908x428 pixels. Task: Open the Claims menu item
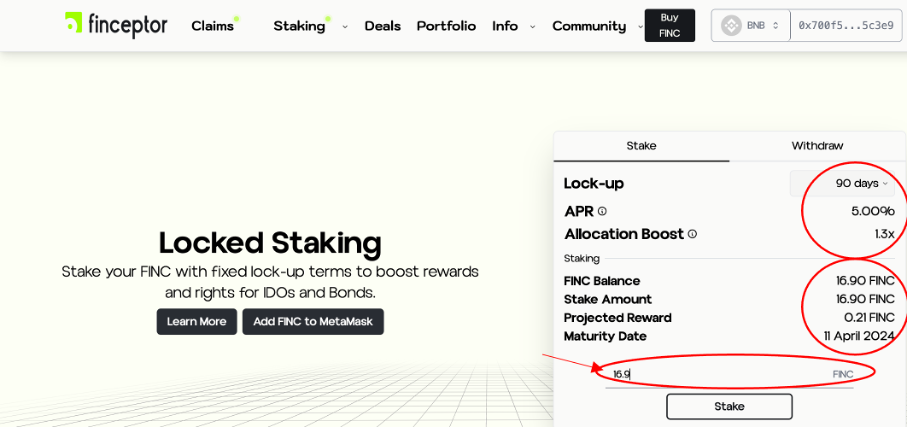click(x=213, y=26)
